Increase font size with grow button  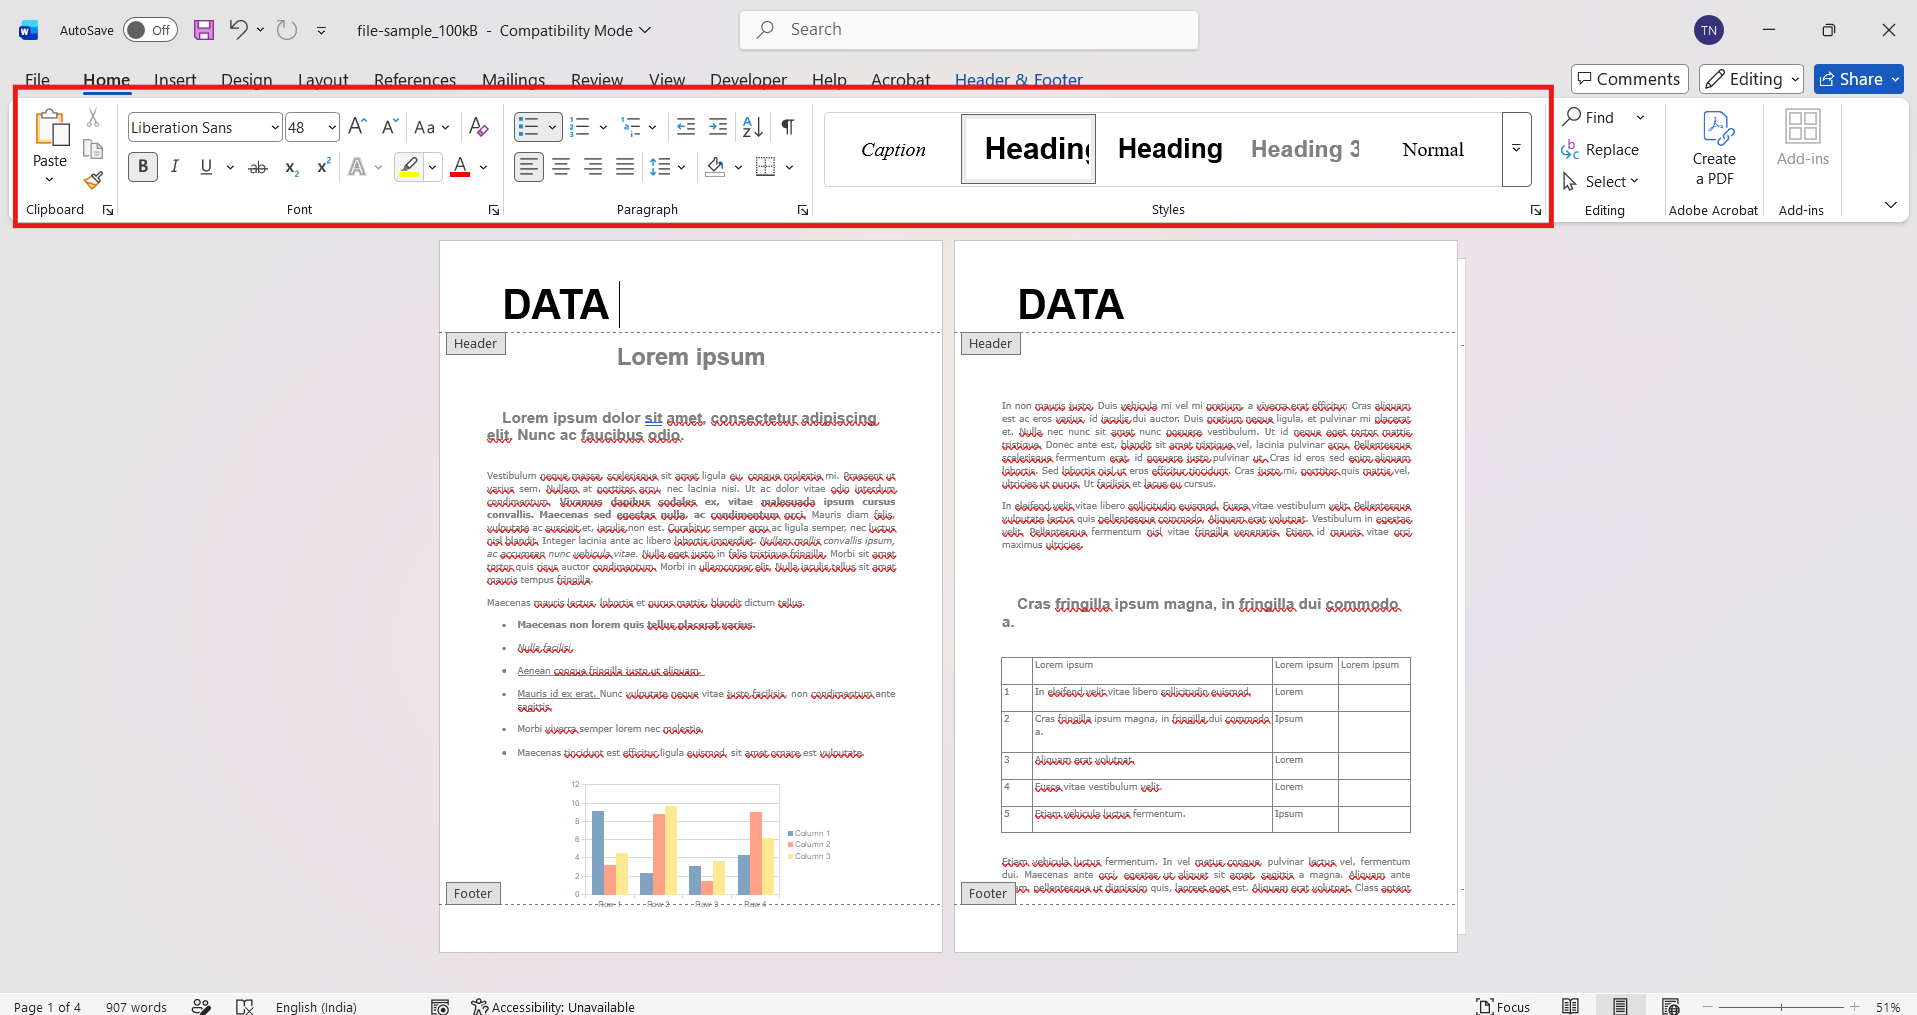[x=357, y=127]
